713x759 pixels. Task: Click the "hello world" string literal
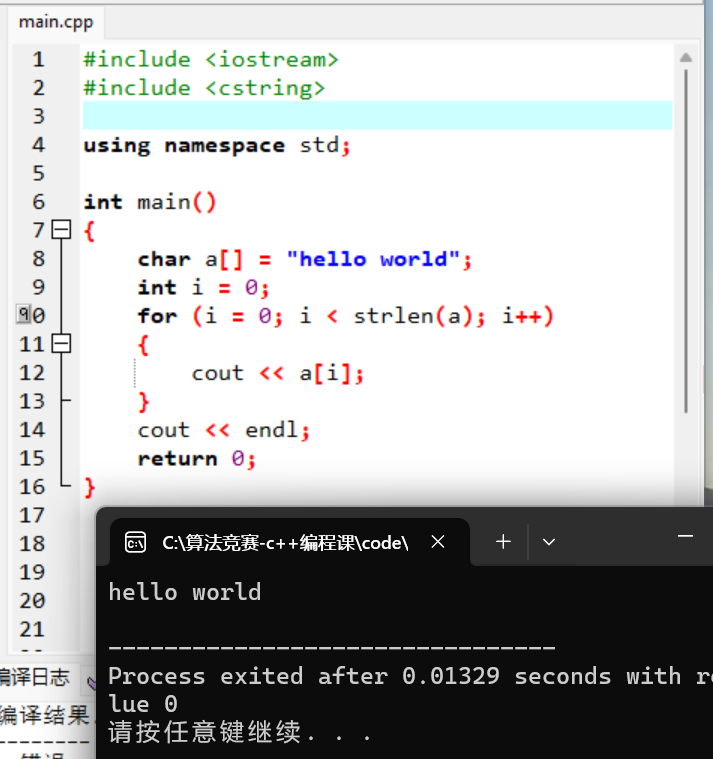coord(373,259)
